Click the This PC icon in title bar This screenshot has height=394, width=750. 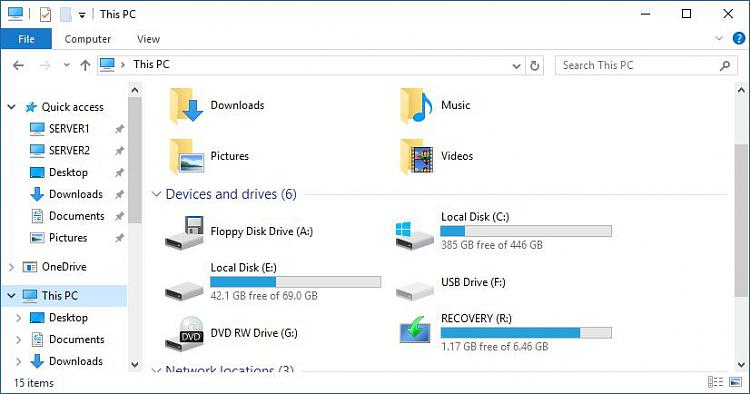[x=15, y=14]
